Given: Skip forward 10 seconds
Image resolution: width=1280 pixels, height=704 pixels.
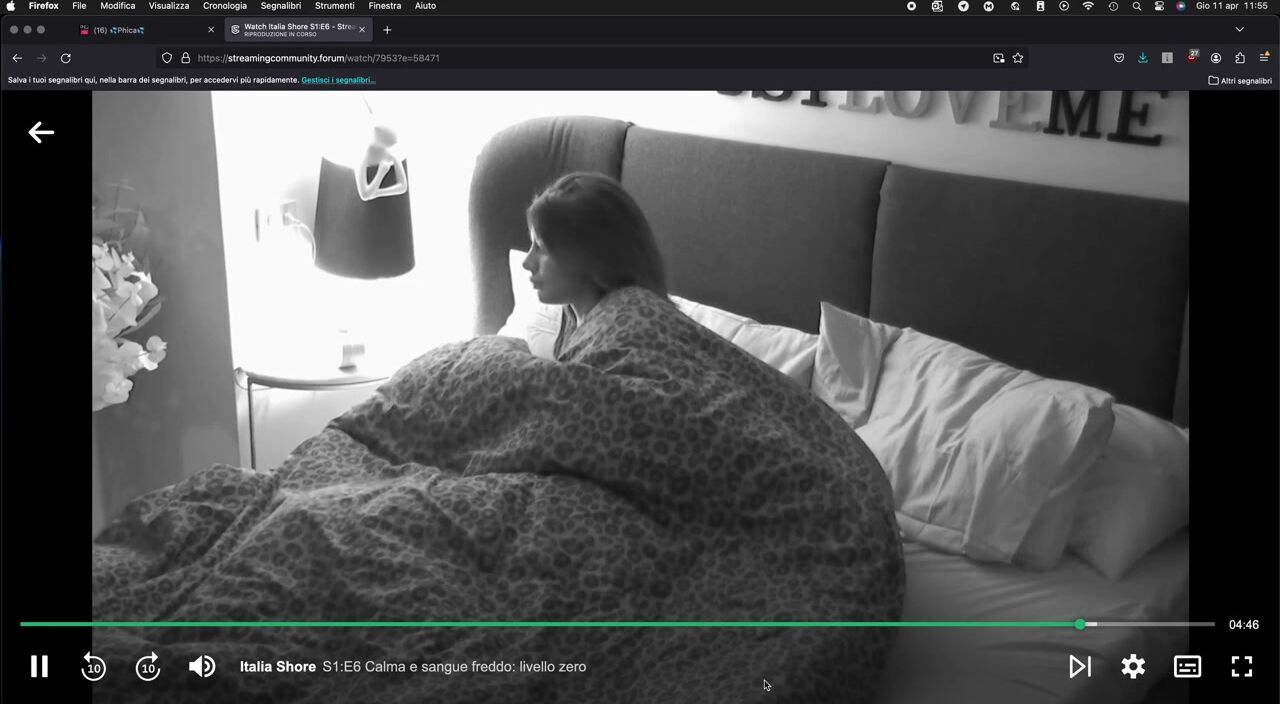Looking at the screenshot, I should 148,666.
